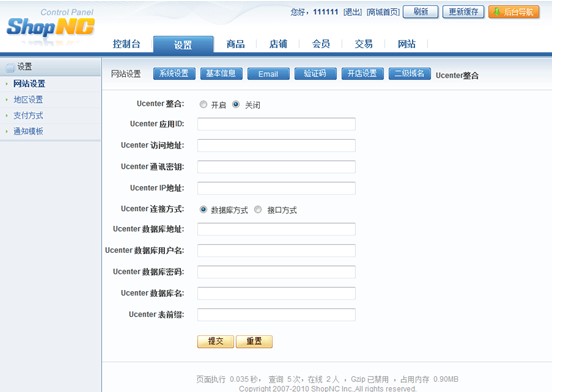Choose the 数据库方式 connection radio

point(203,209)
